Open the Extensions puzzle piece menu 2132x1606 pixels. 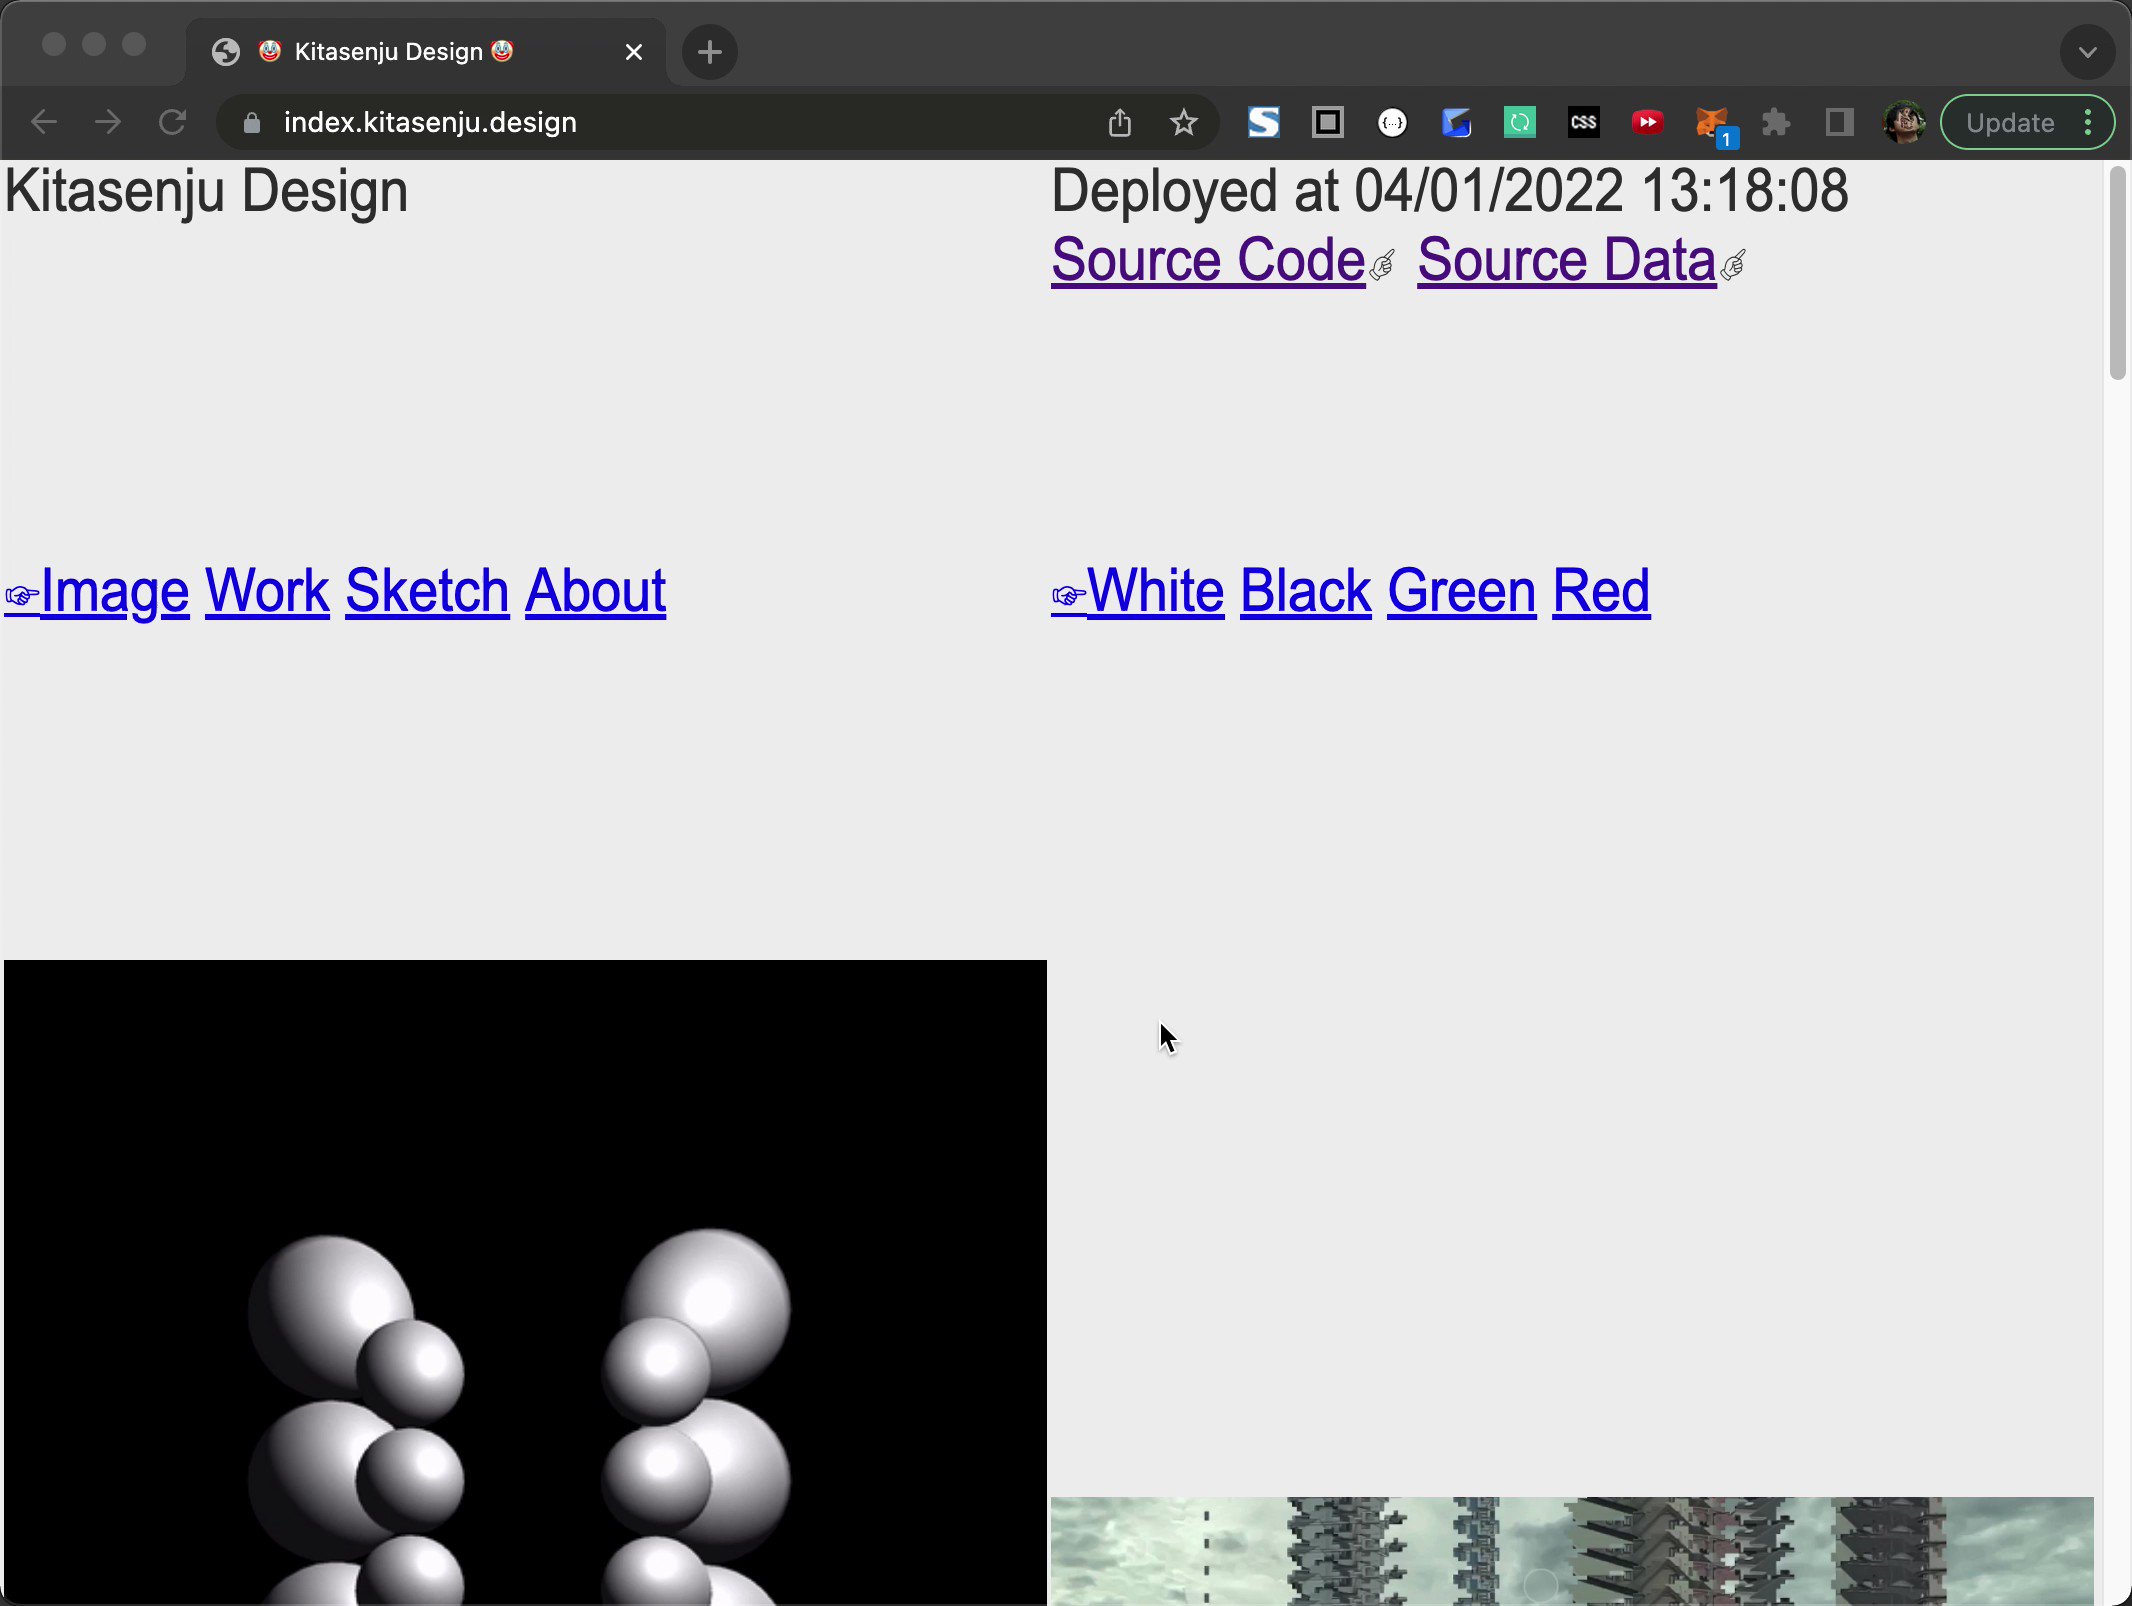(1776, 123)
